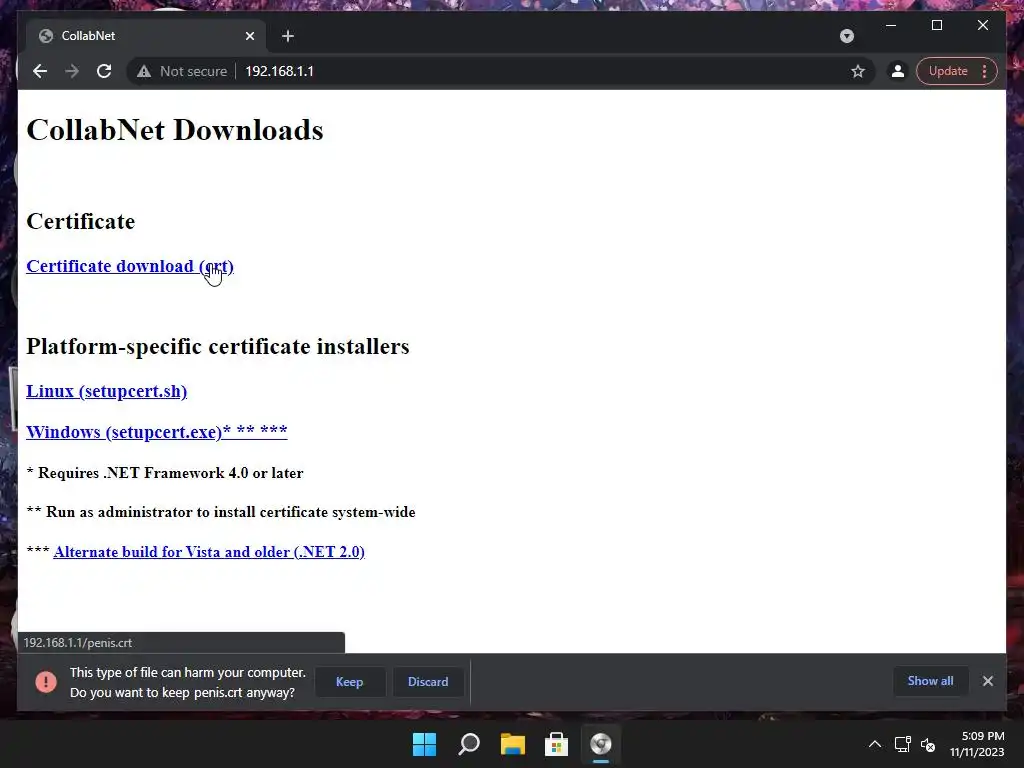
Task: Click the muted volume tray icon
Action: click(928, 744)
